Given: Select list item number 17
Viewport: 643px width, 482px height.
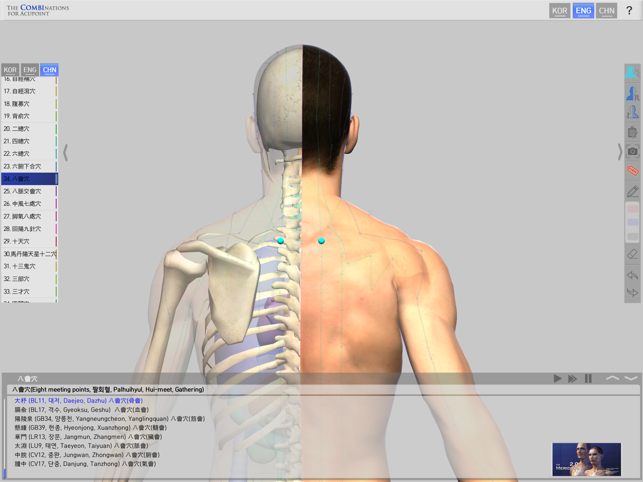Looking at the screenshot, I should tap(29, 91).
